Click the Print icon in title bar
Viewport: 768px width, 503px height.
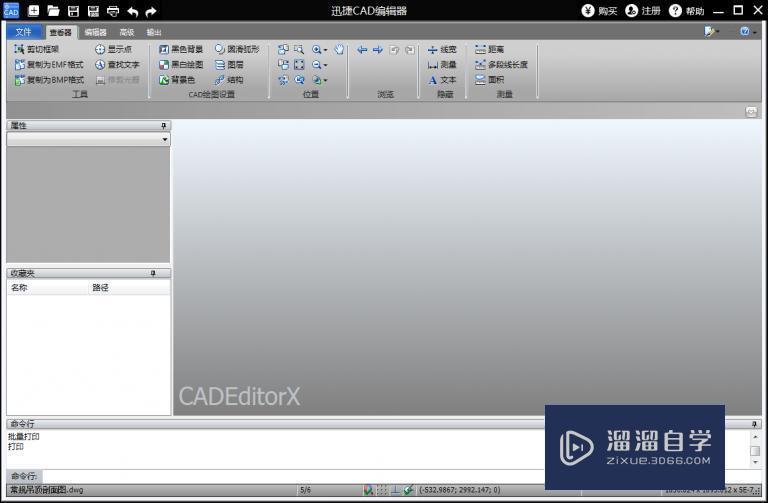tap(113, 11)
